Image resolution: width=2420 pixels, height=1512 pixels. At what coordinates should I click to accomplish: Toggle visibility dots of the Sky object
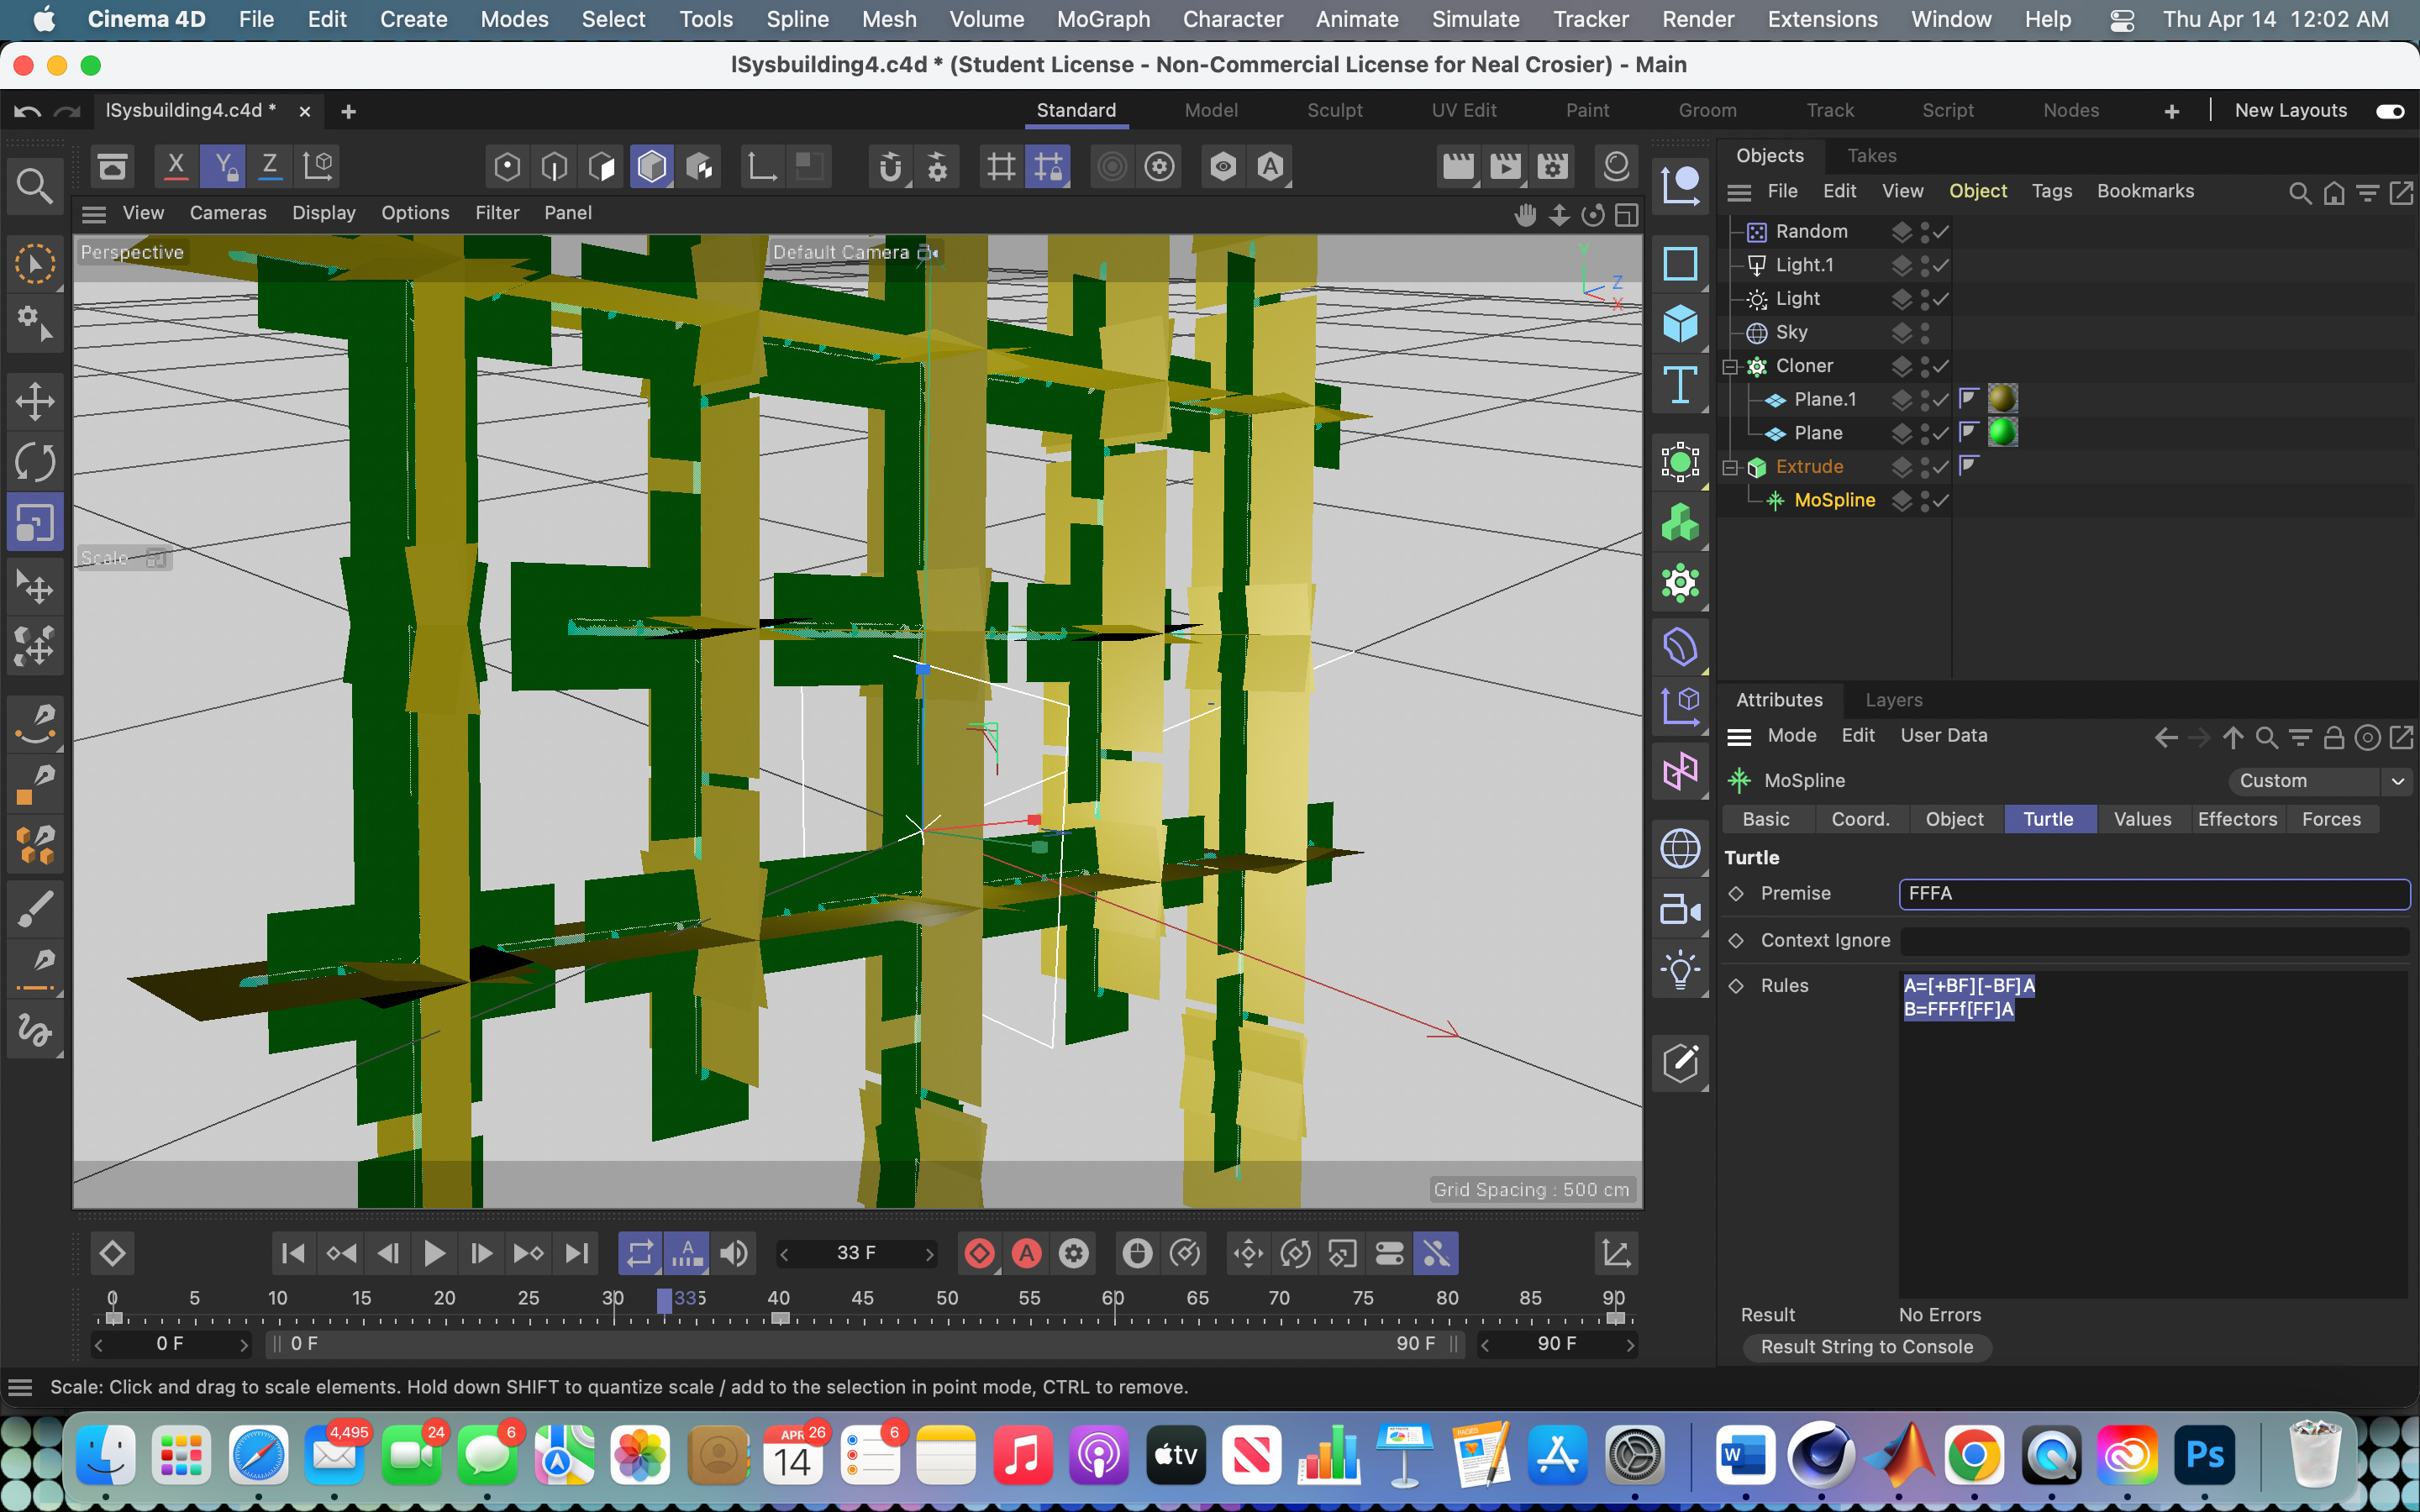[1925, 332]
